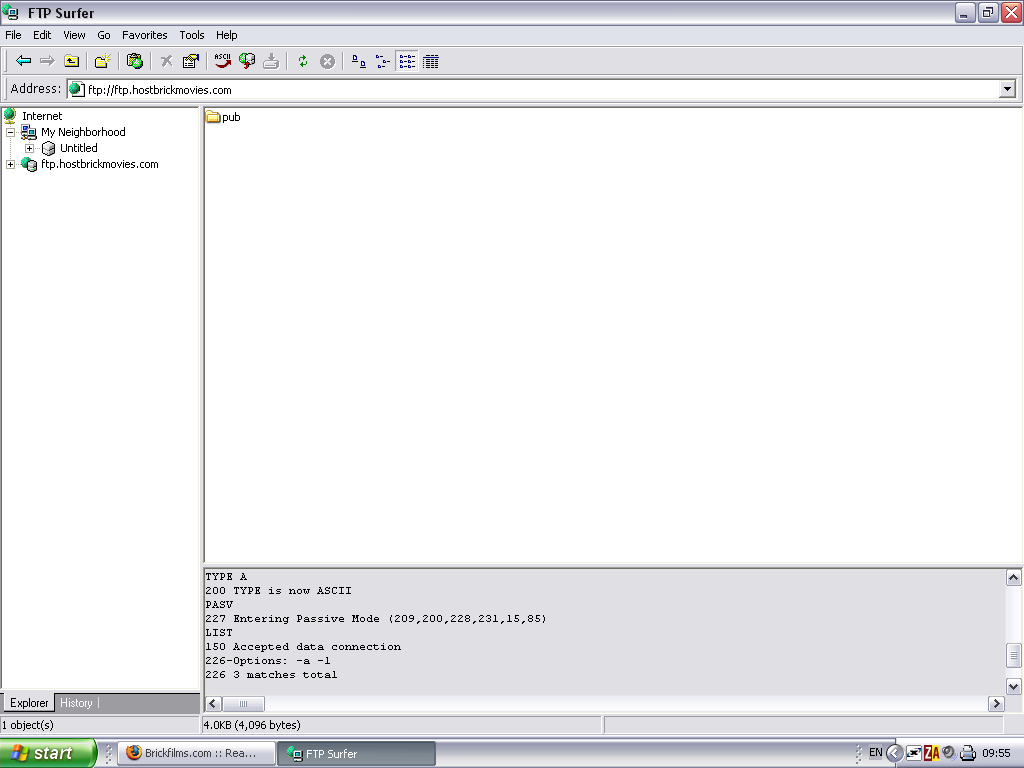Viewport: 1024px width, 768px height.
Task: Switch to Details view
Action: 431,61
